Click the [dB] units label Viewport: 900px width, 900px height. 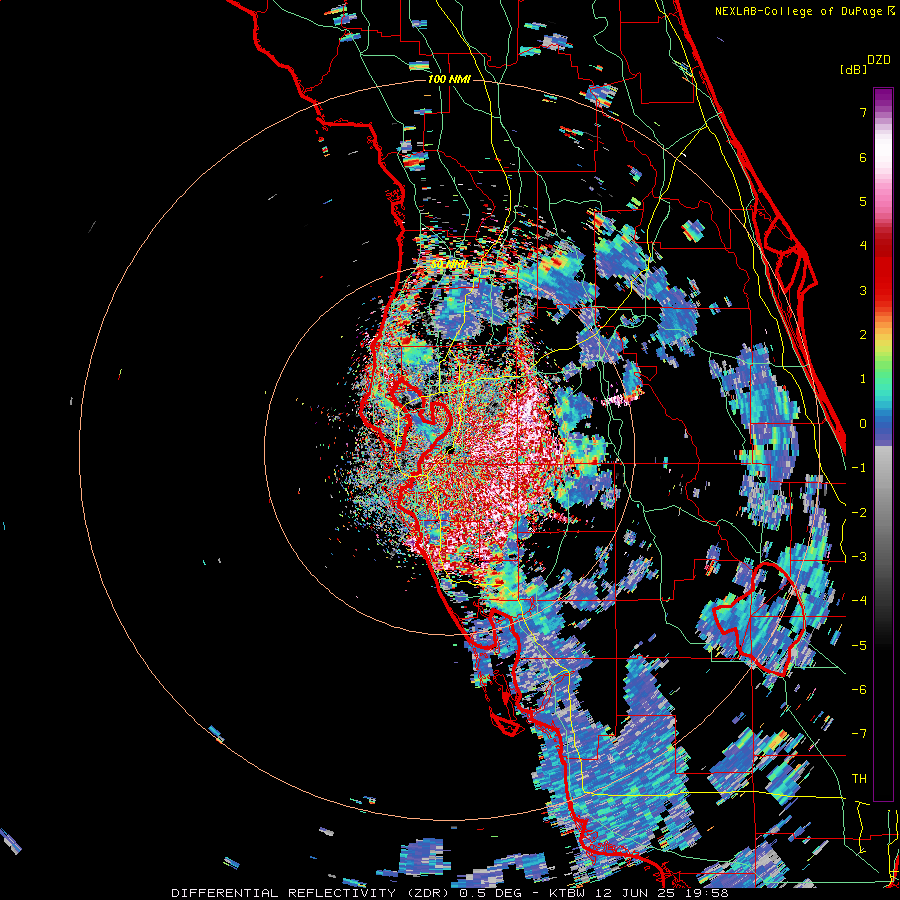pos(854,69)
